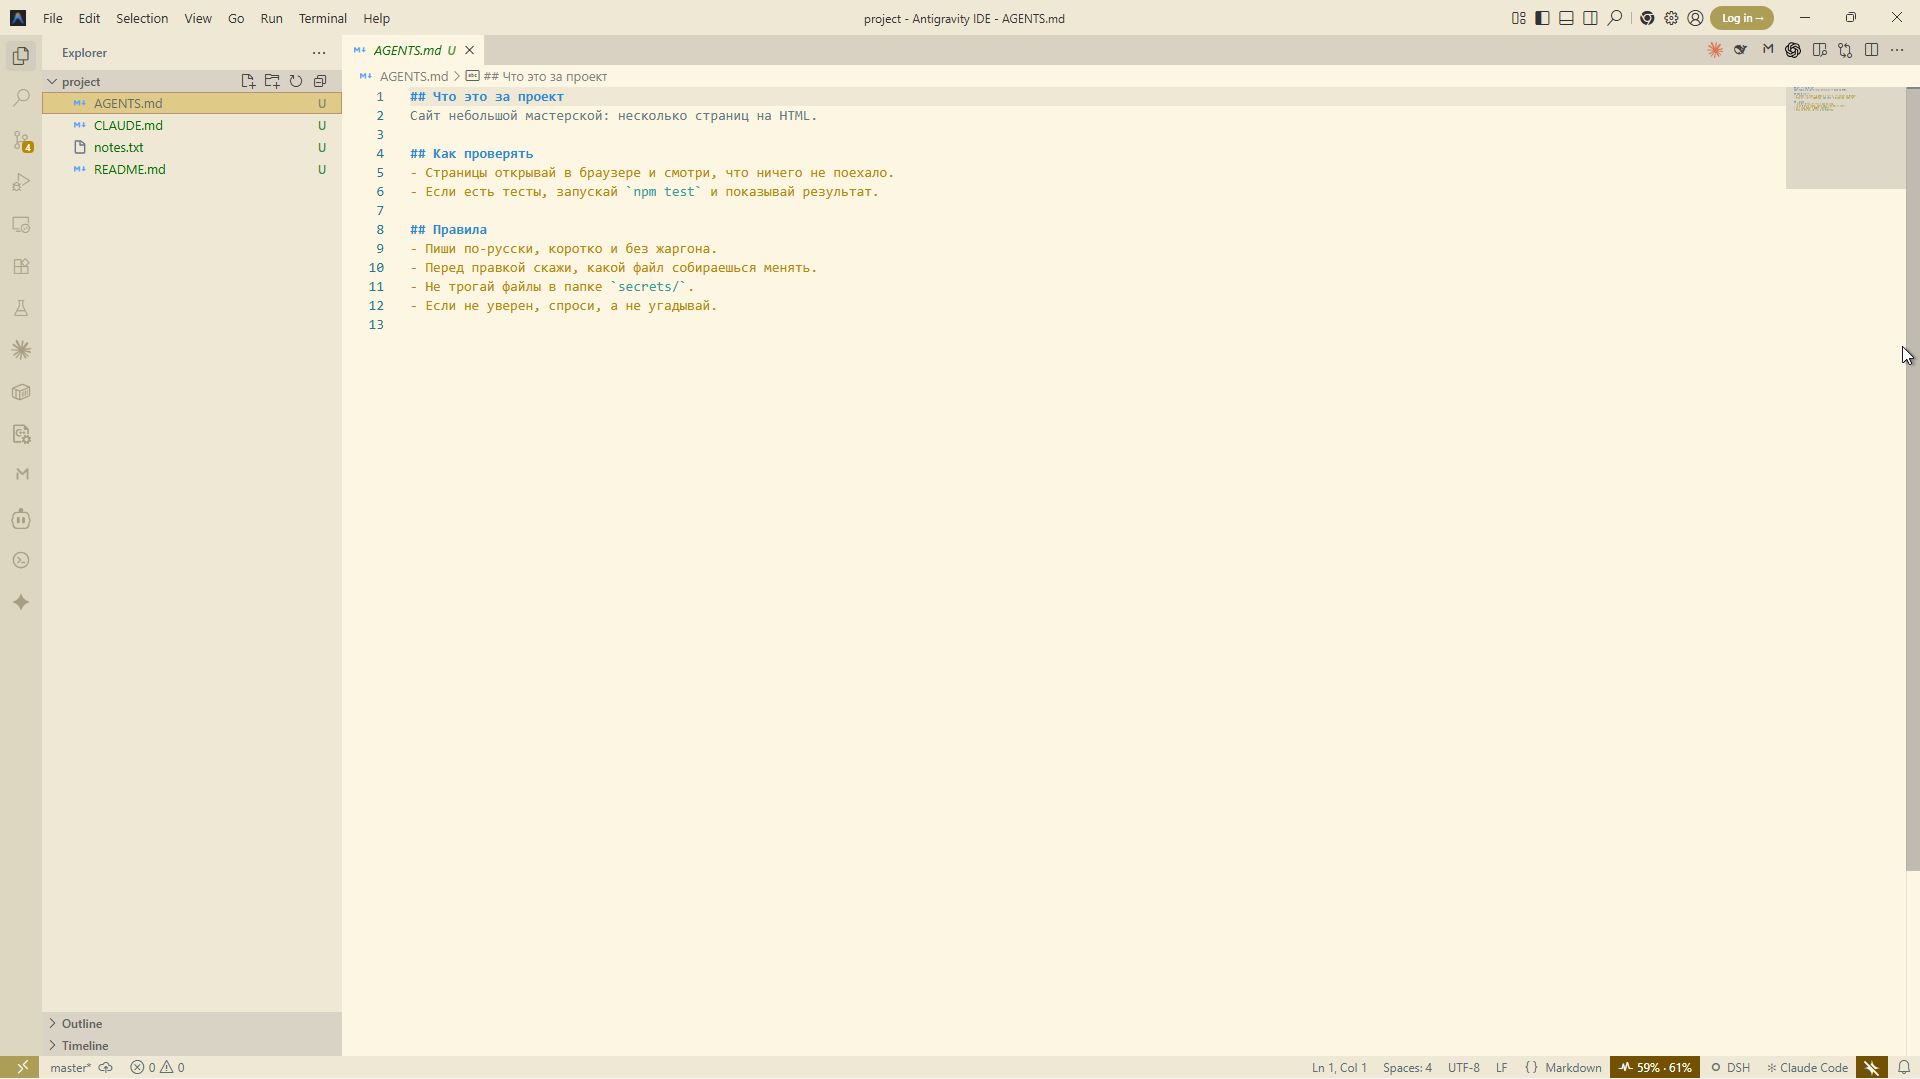
Task: Open the Terminal menu
Action: tap(322, 18)
